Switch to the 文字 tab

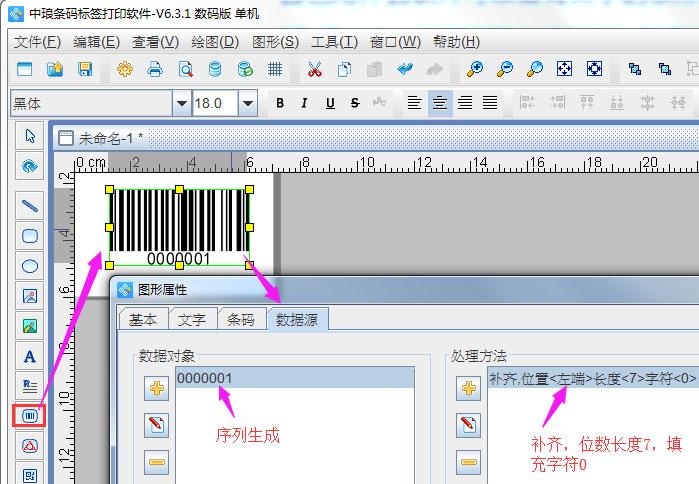(x=192, y=319)
